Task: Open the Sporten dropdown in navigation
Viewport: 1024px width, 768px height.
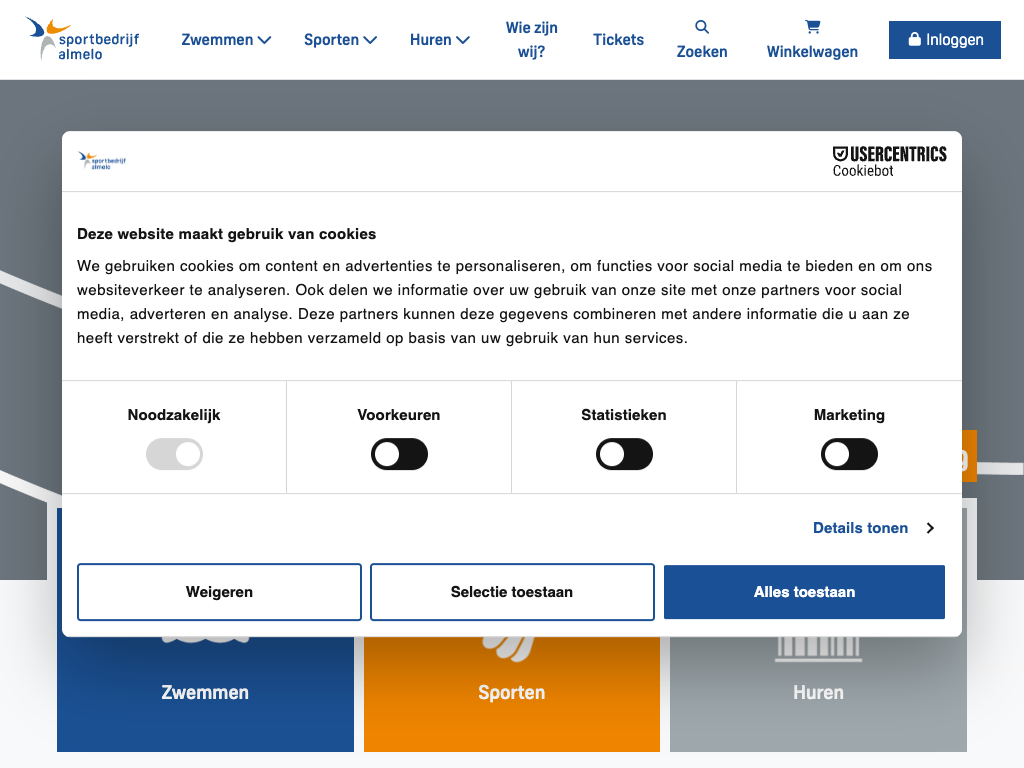Action: click(340, 40)
